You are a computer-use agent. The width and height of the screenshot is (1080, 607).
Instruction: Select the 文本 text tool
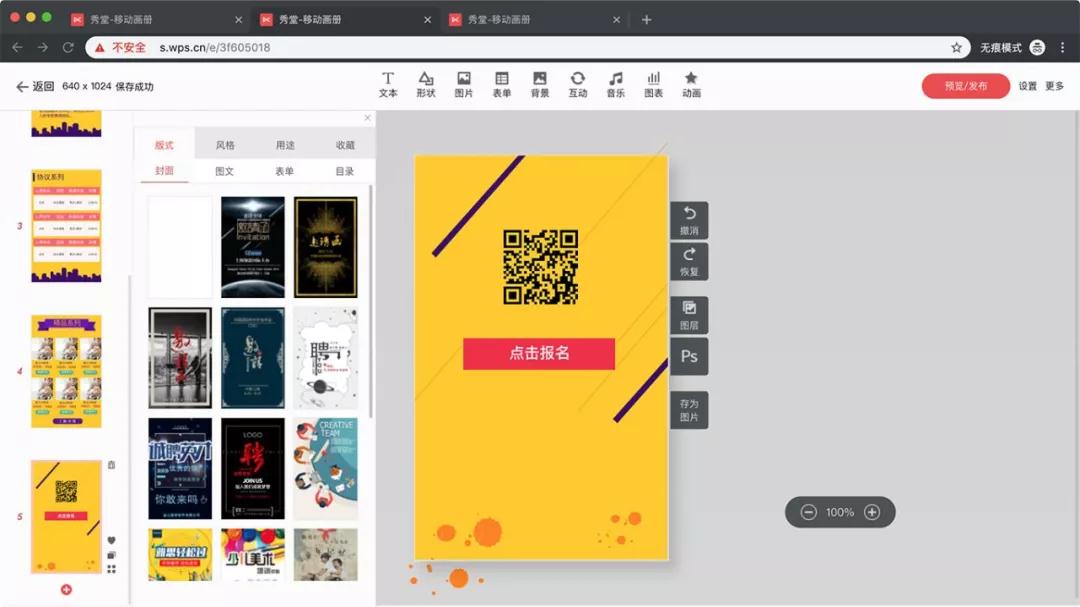[x=388, y=85]
